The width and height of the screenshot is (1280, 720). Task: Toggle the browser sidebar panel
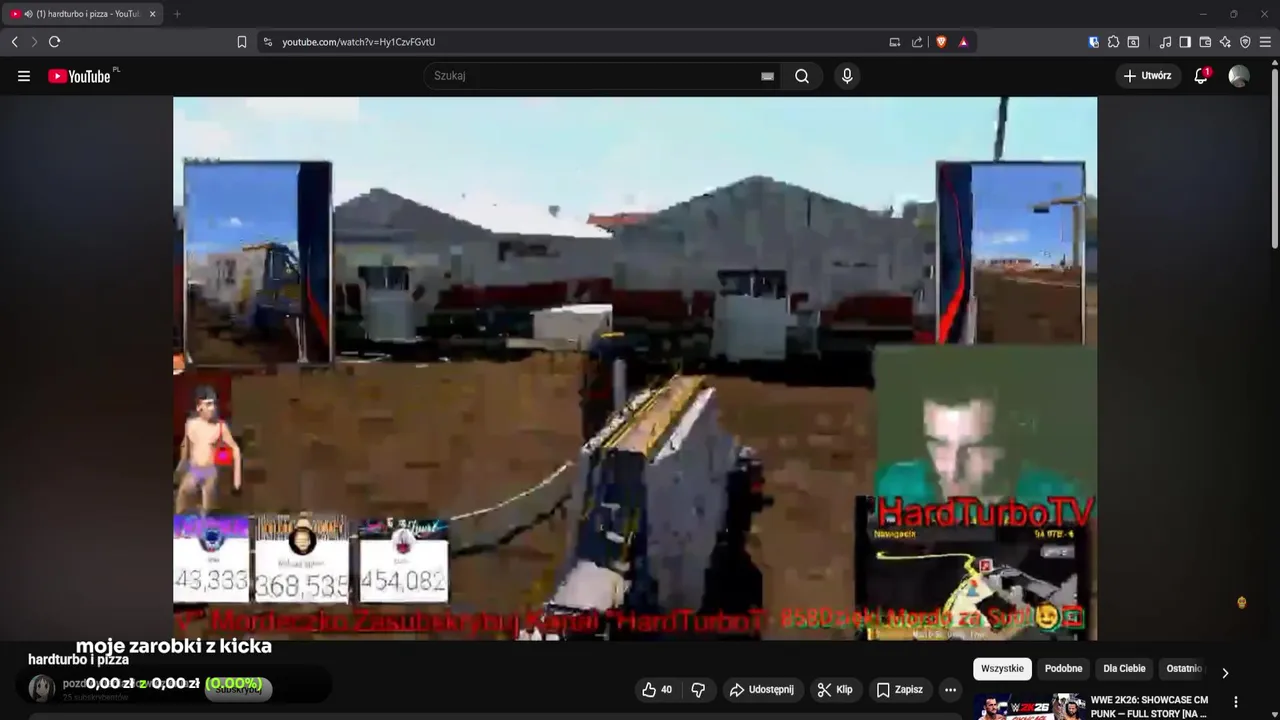tap(1185, 42)
